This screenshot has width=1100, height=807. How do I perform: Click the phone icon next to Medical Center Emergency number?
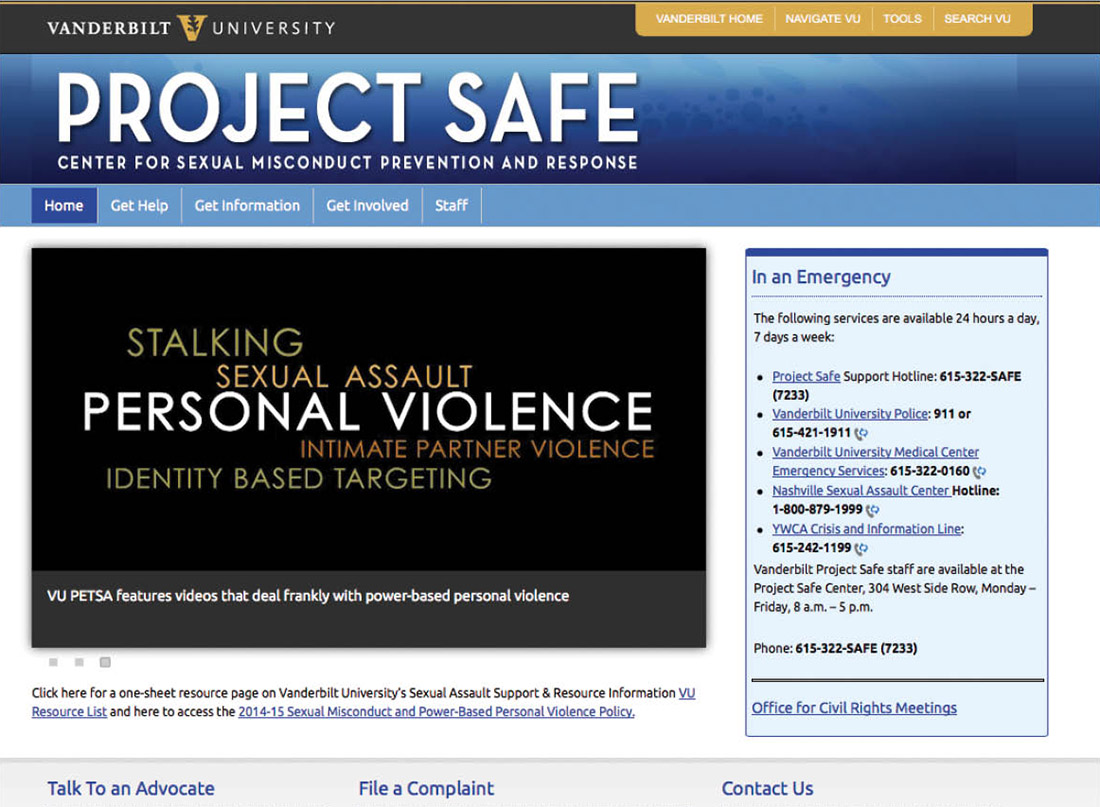pos(977,471)
